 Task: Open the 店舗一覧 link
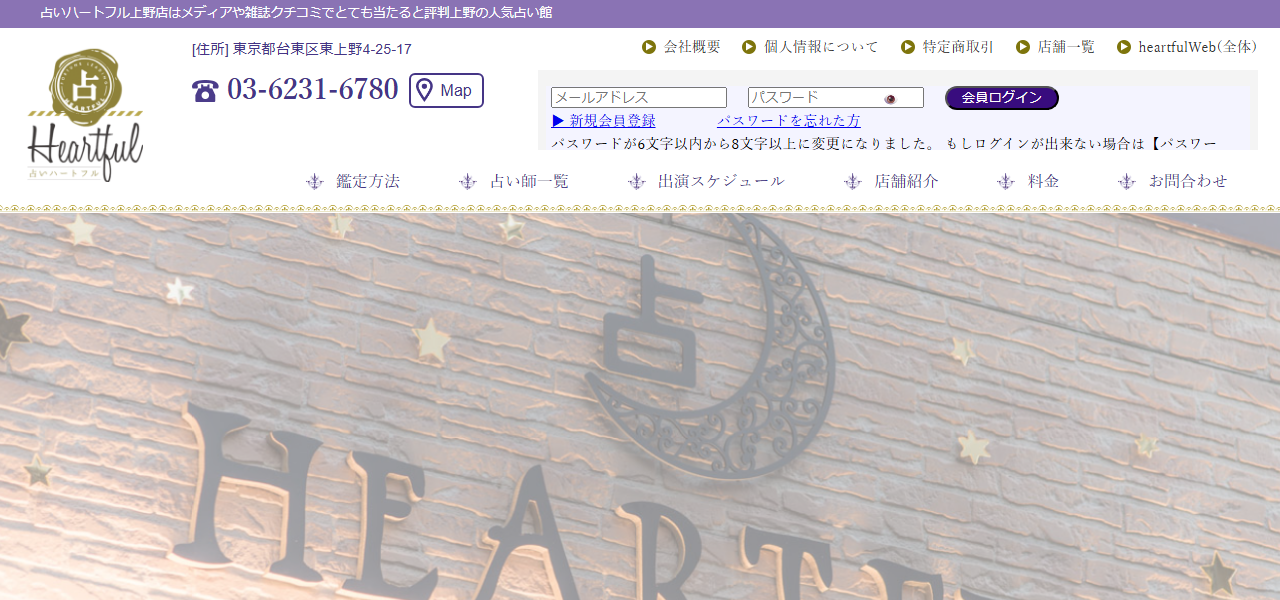click(1066, 47)
